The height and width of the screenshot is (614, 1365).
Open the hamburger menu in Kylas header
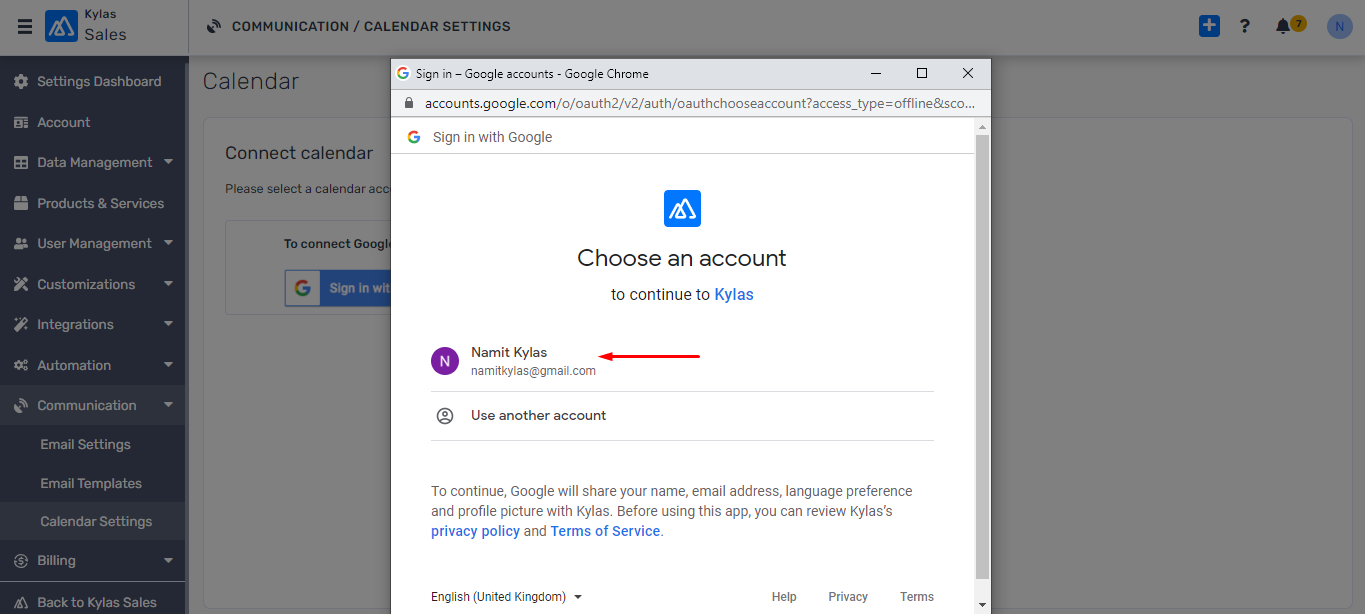pyautogui.click(x=25, y=27)
